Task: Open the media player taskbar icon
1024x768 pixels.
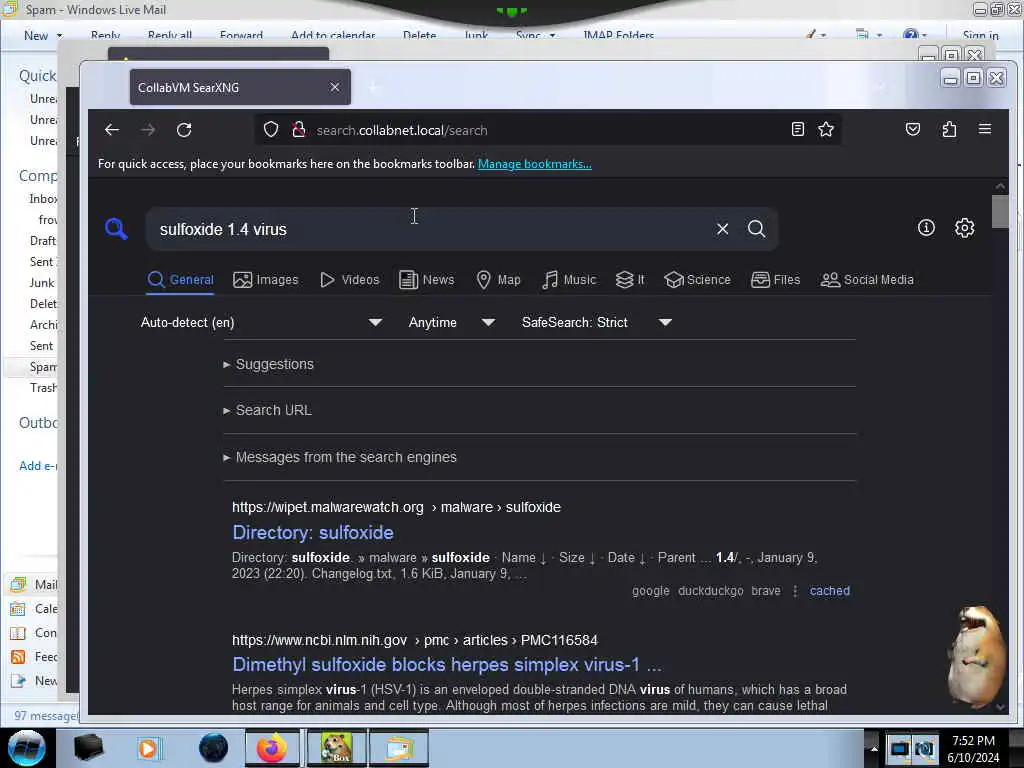Action: coord(148,748)
